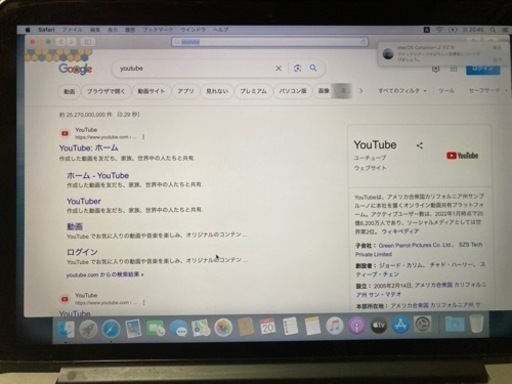Viewport: 512px width, 384px height.
Task: Click the blue ログイン button
Action: point(483,69)
